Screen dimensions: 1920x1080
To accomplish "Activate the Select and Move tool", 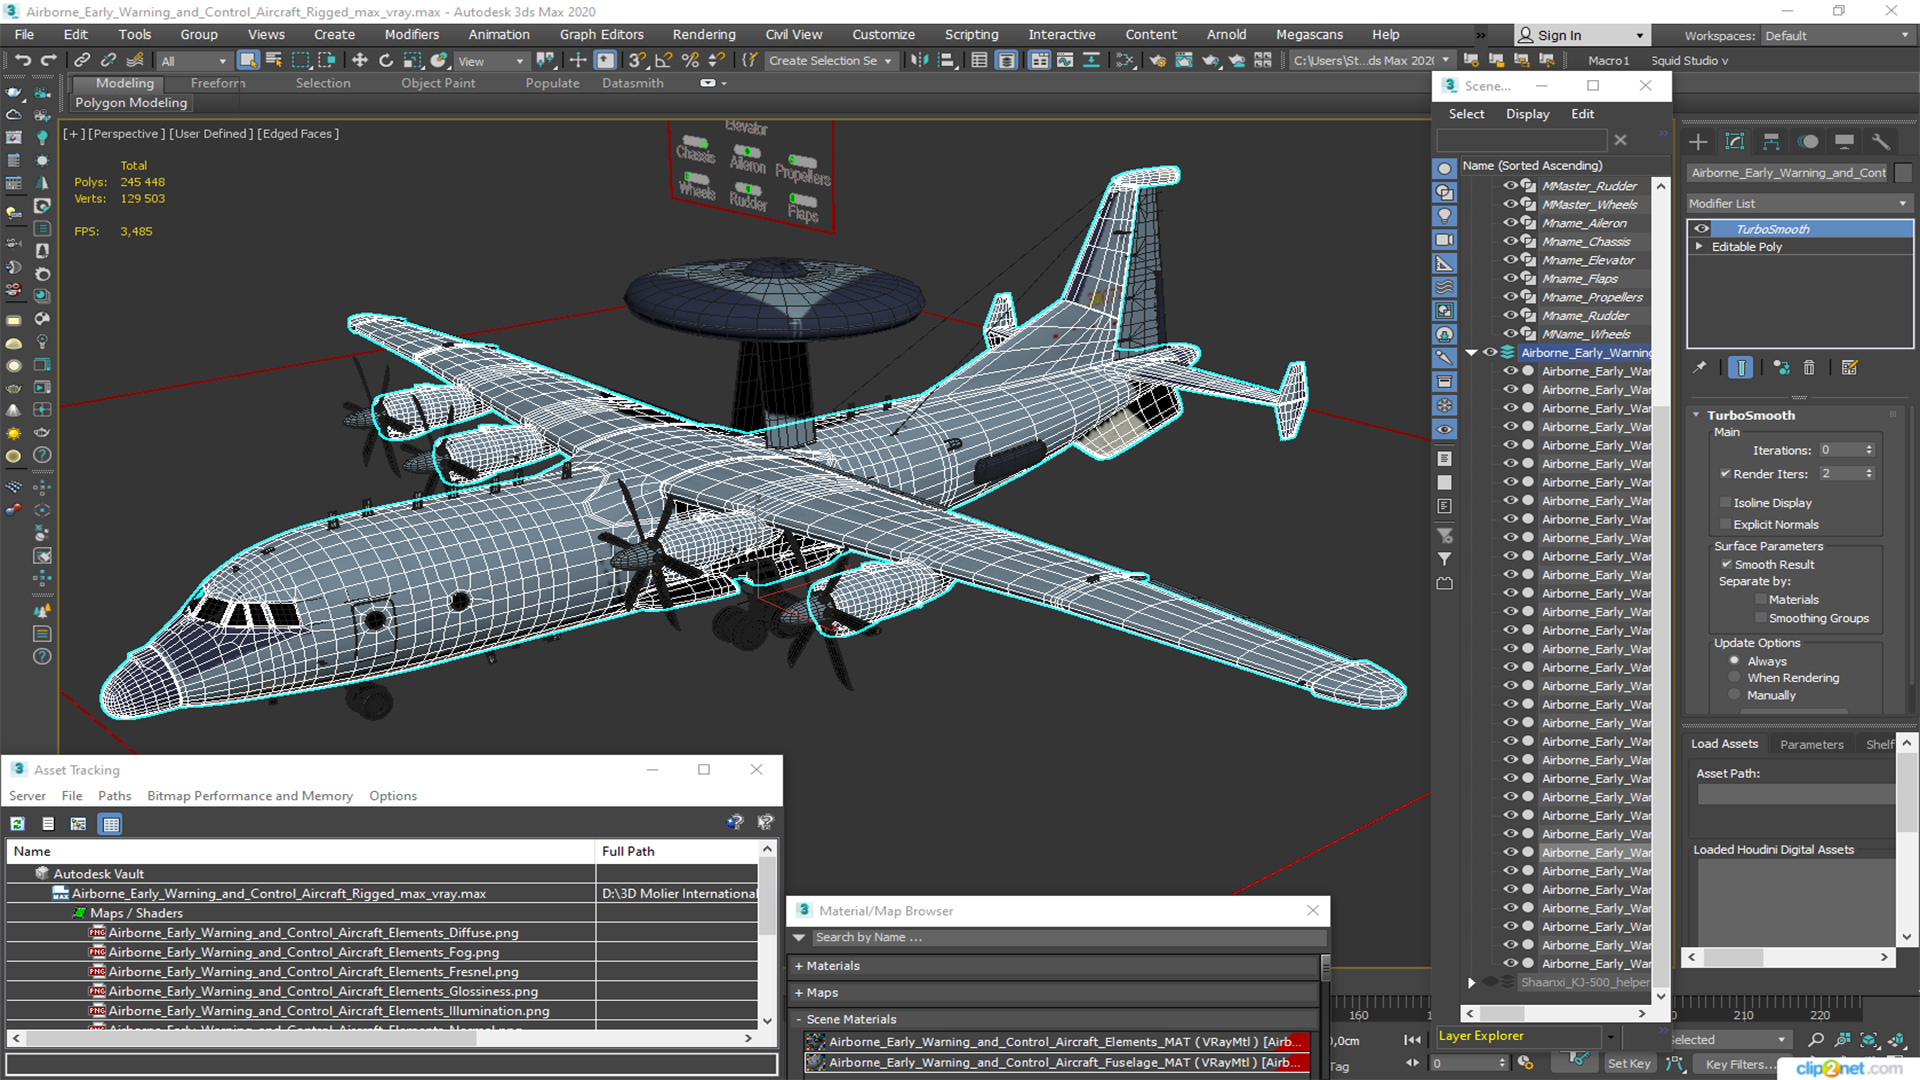I will 360,61.
